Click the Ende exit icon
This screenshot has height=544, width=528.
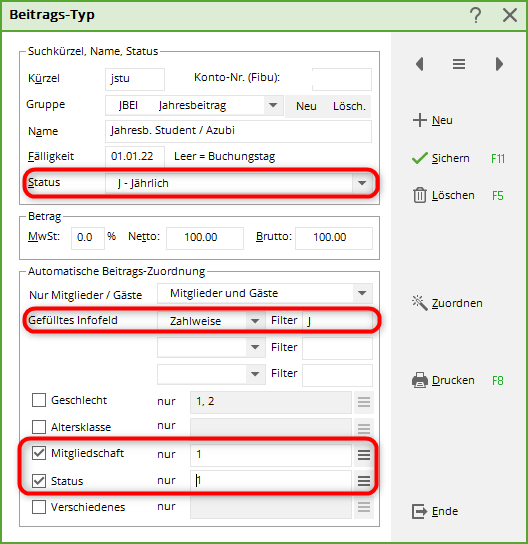click(x=420, y=511)
